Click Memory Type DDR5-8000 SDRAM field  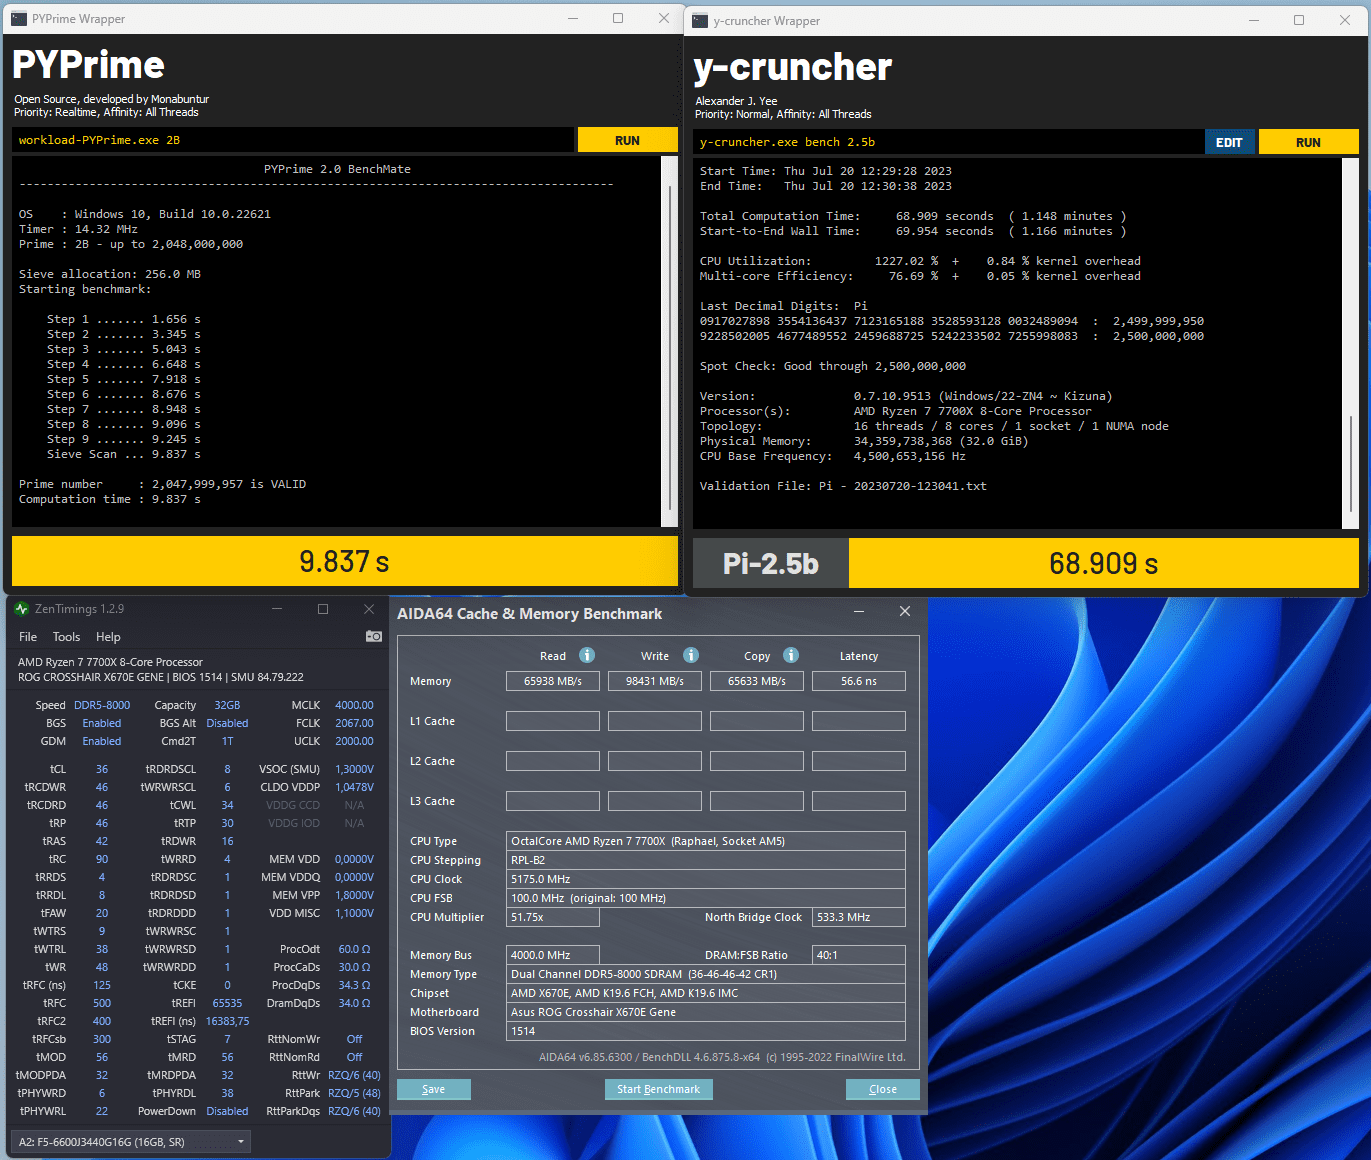(x=706, y=974)
